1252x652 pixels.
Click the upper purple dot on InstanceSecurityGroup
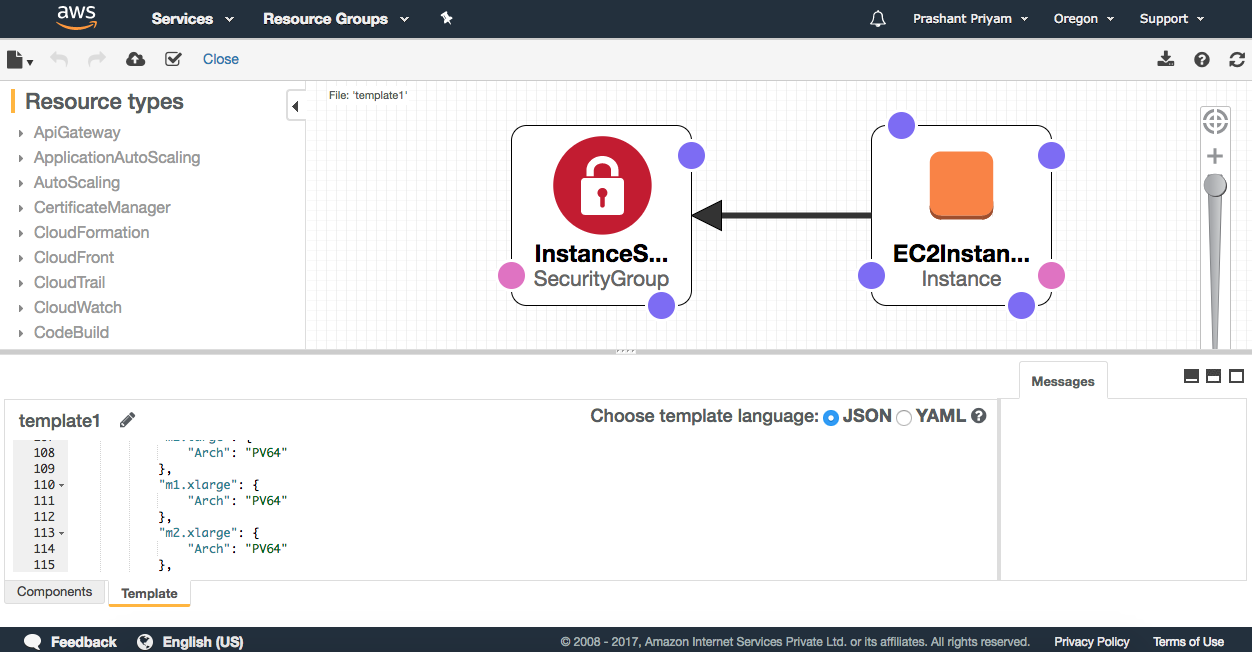click(x=691, y=155)
